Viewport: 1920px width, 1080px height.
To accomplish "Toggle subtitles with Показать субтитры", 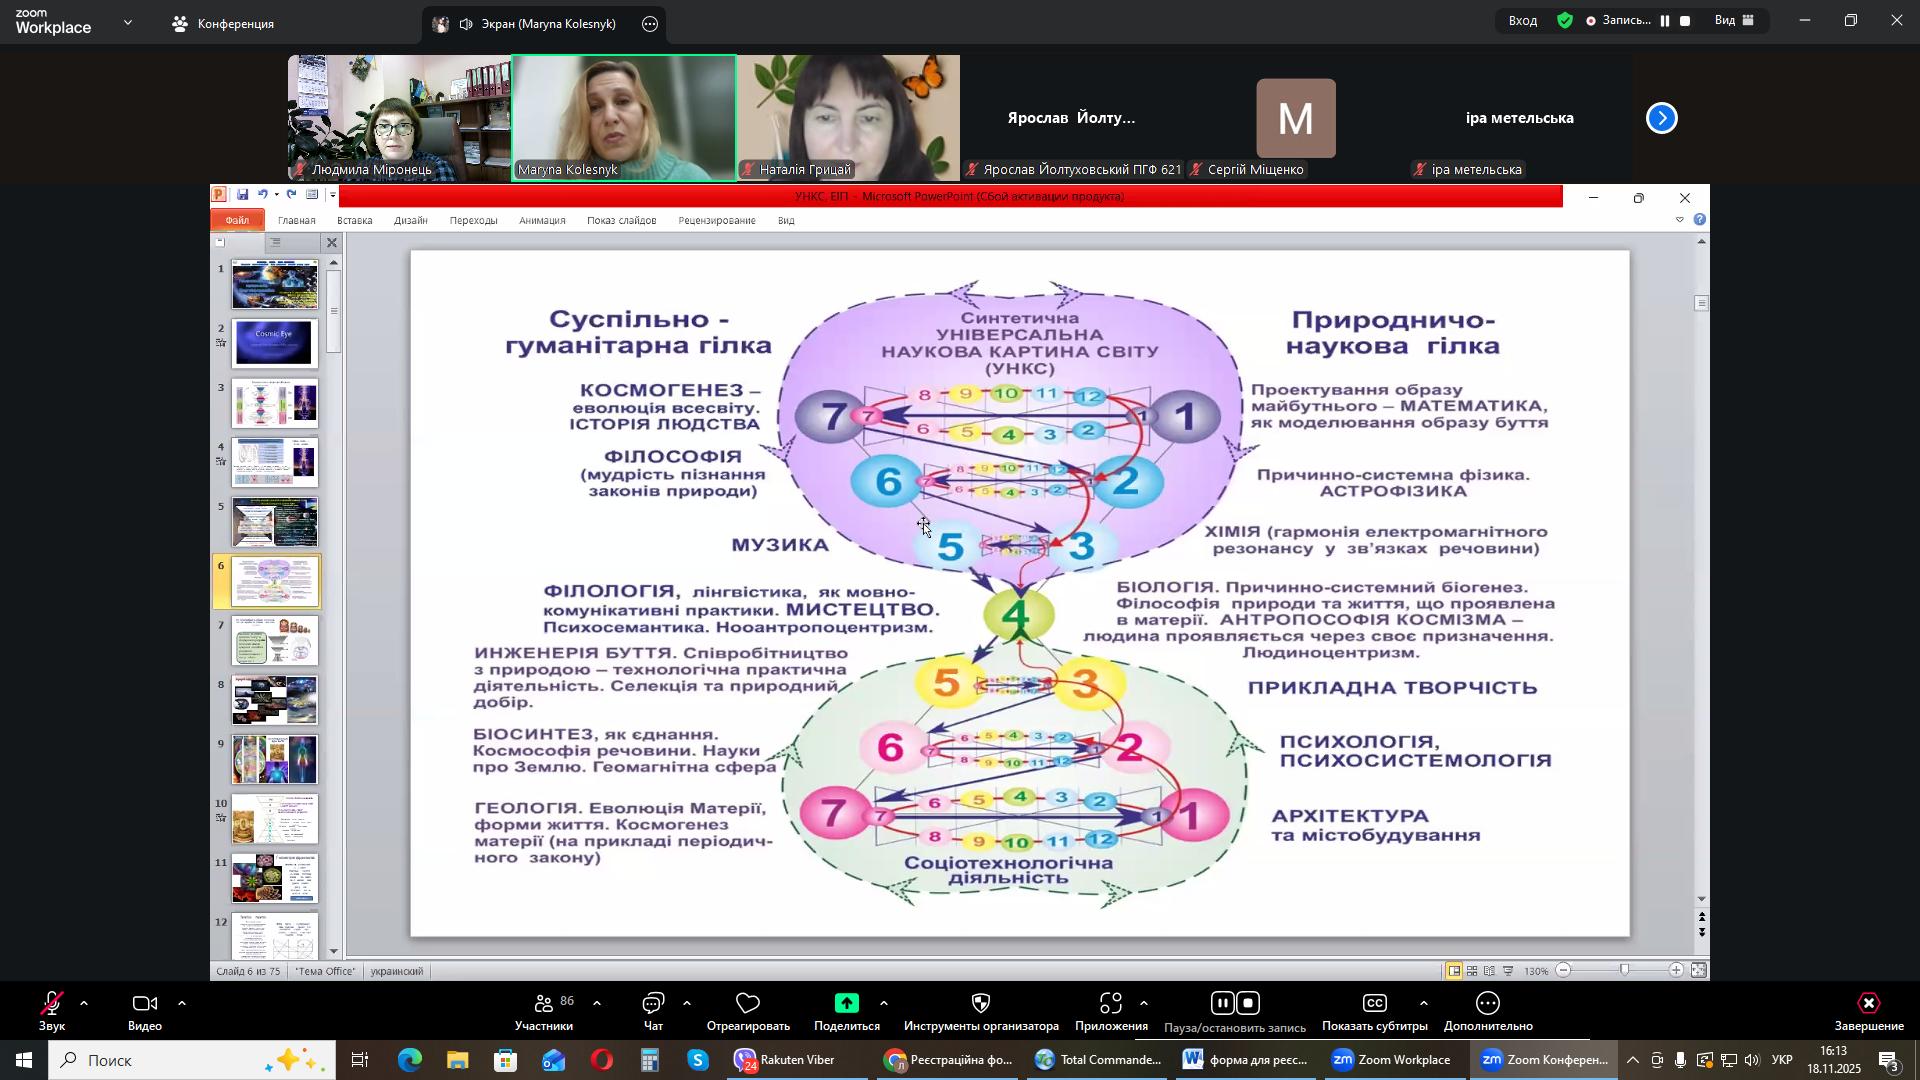I will 1374,1005.
